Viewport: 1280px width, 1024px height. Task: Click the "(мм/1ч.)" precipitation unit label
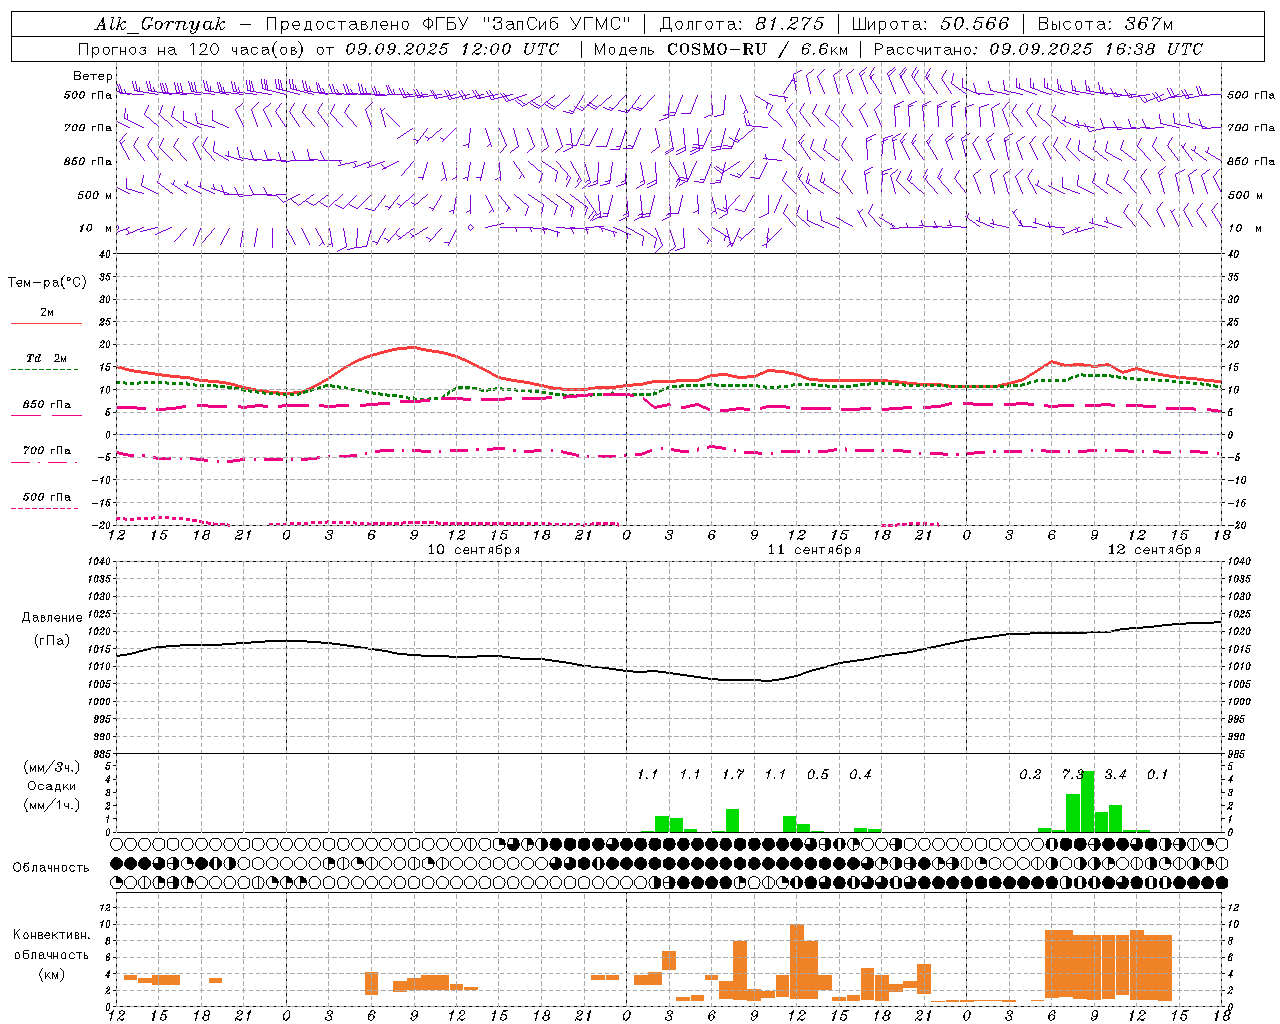click(52, 805)
